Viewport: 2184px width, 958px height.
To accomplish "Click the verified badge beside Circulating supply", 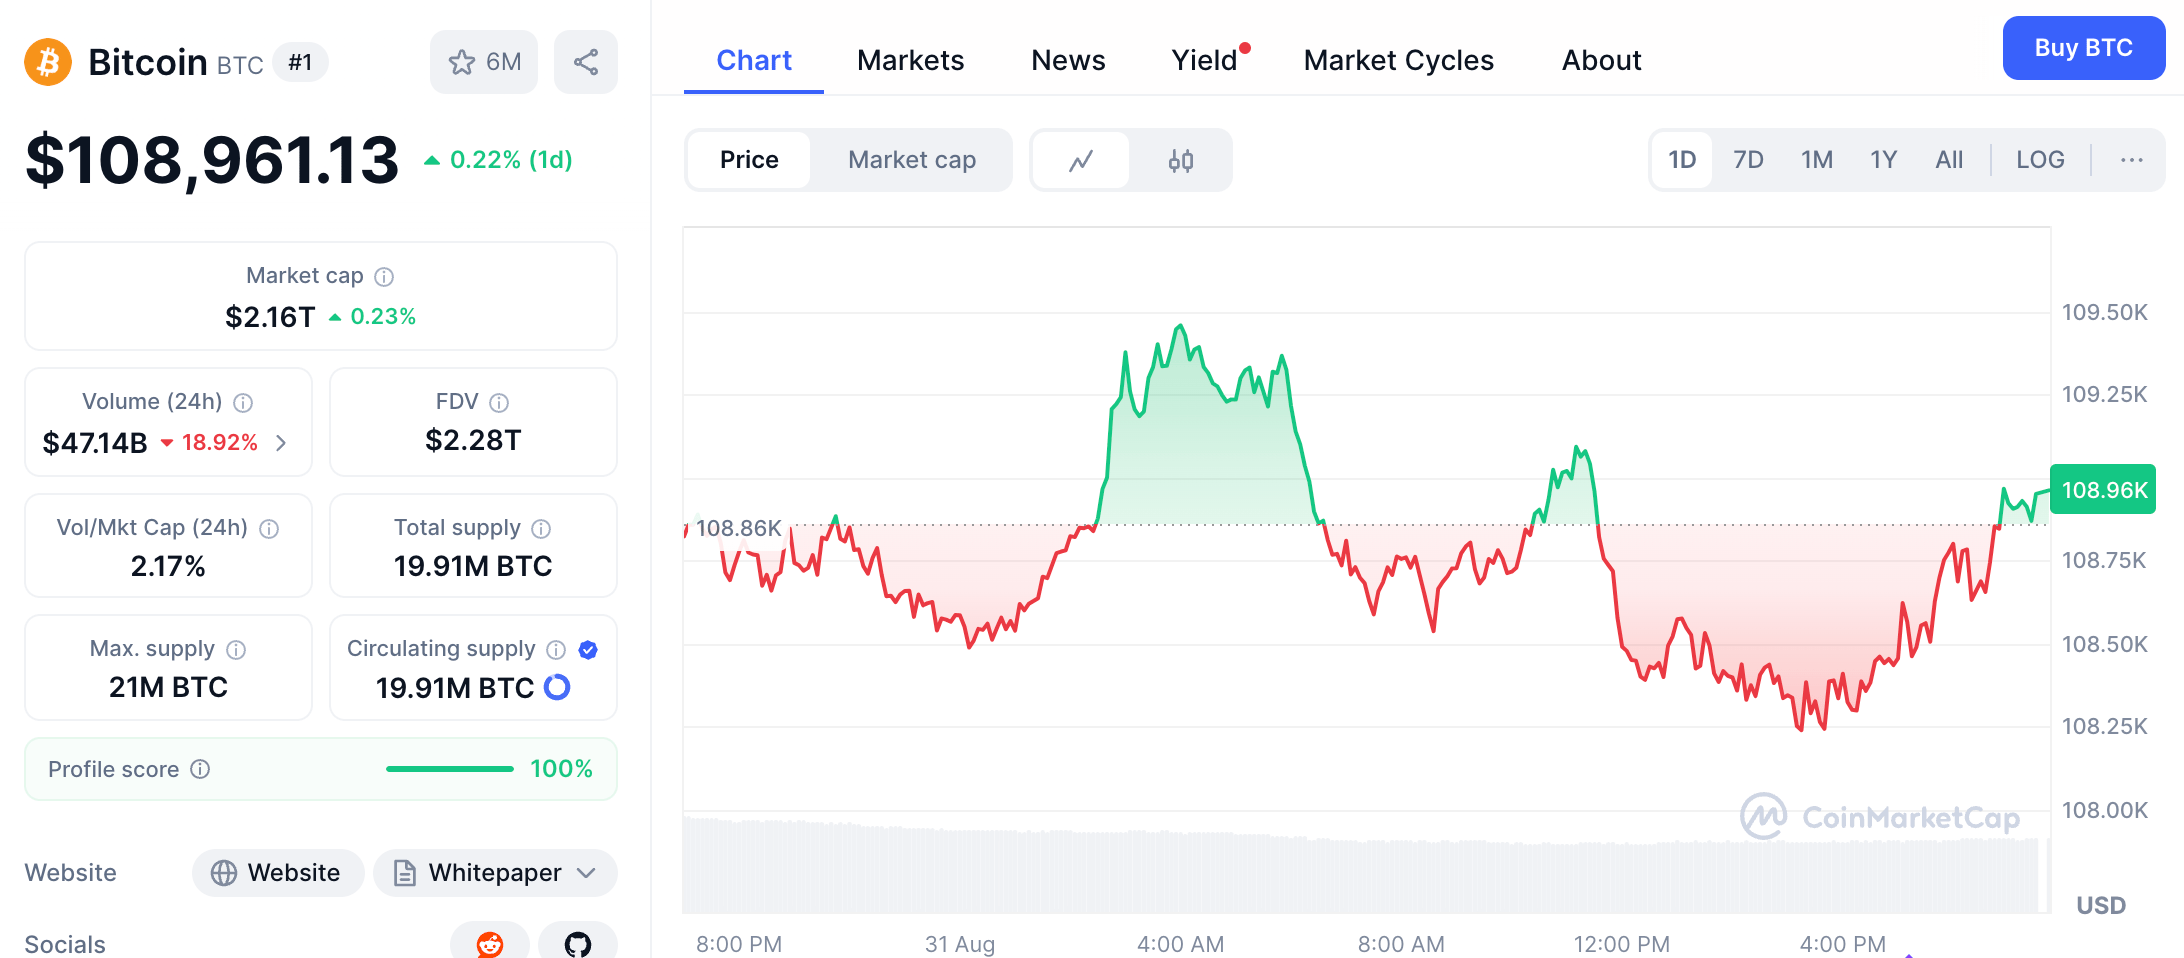I will 588,649.
